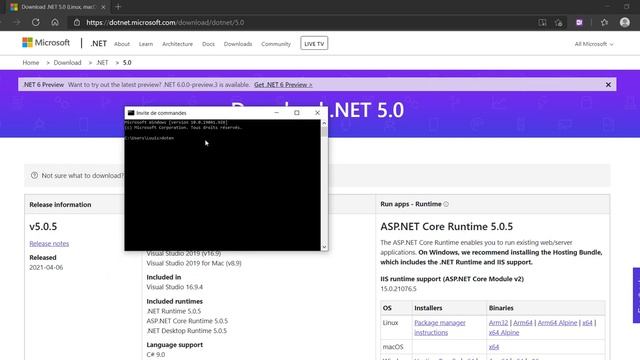Viewport: 640px width, 360px height.
Task: Click the v5.0.5 version heading
Action: pos(43,227)
